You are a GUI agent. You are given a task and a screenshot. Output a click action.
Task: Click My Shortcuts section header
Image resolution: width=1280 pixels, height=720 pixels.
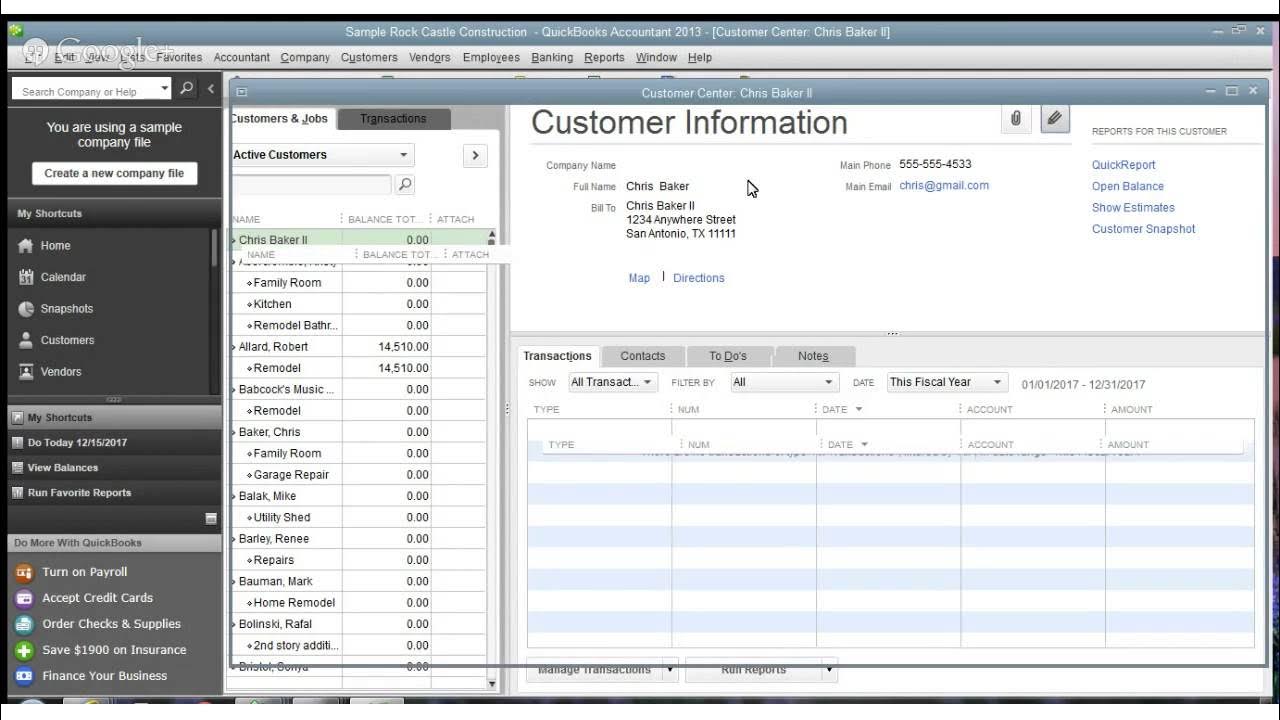pyautogui.click(x=115, y=417)
